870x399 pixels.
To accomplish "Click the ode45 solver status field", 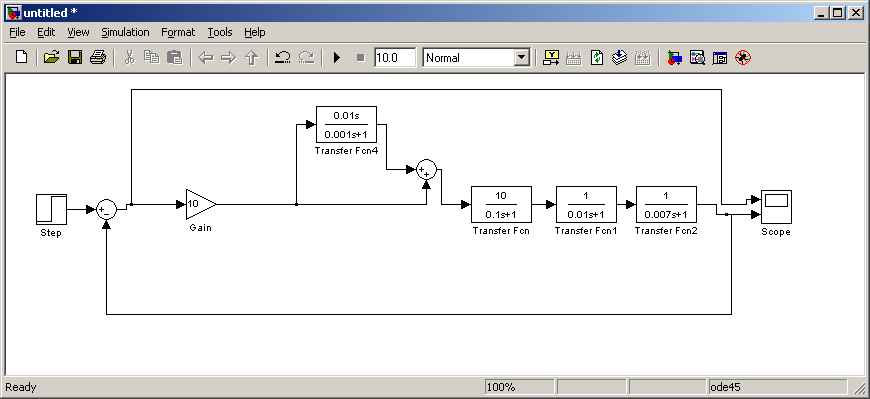I will point(777,387).
